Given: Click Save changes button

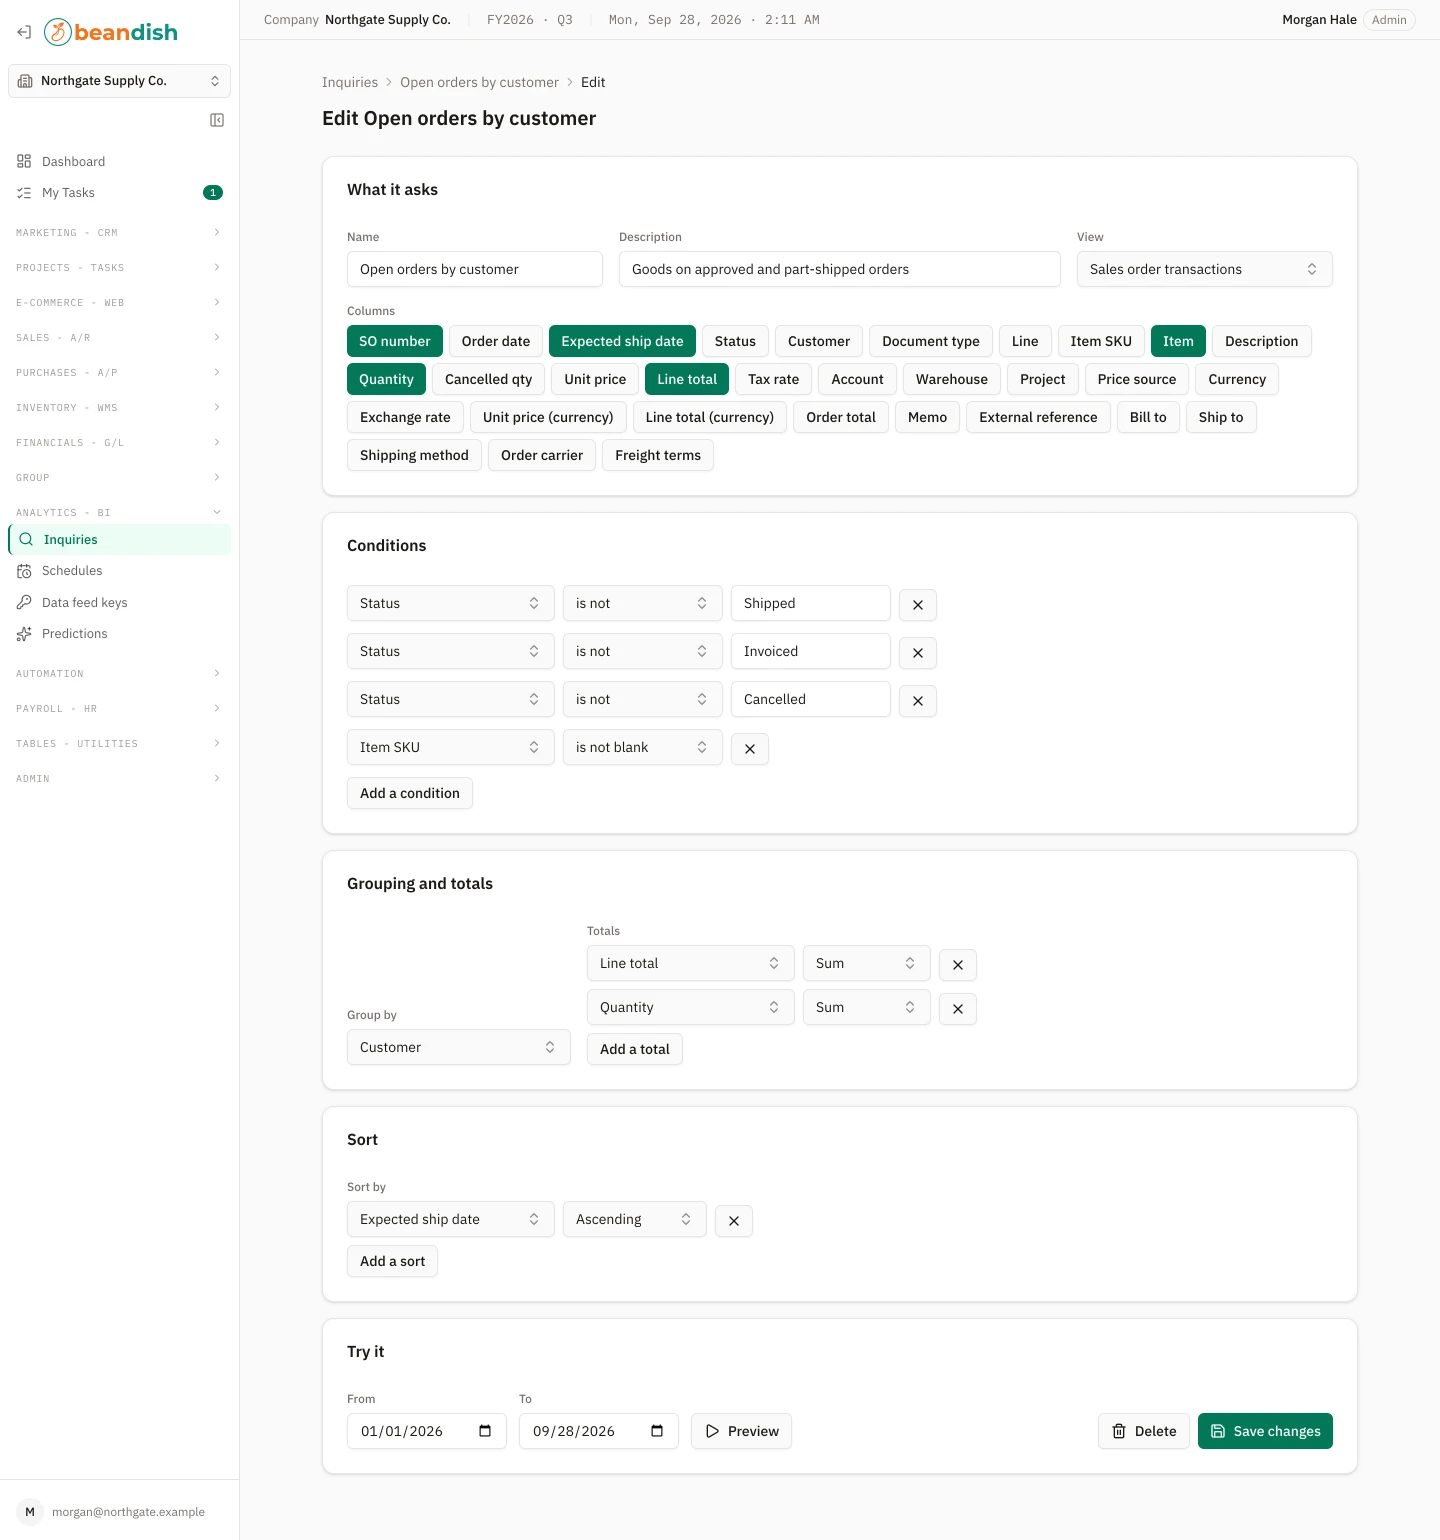Looking at the screenshot, I should 1265,1431.
